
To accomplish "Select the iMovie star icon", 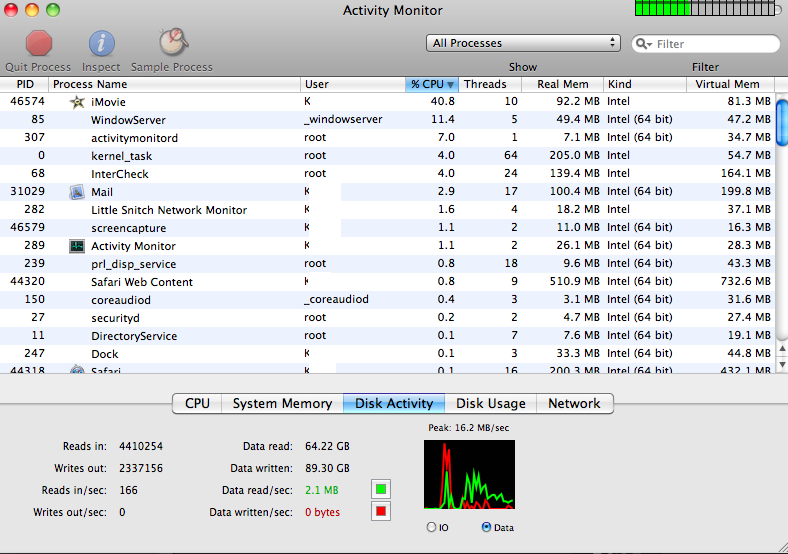I will (x=77, y=102).
